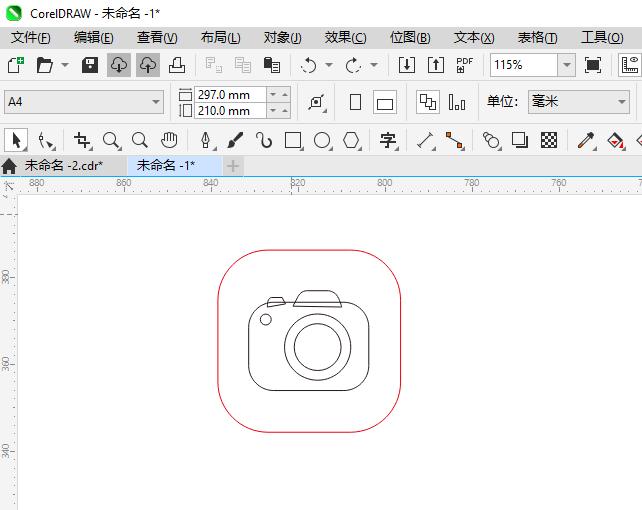Screen dimensions: 642x510
Task: Select the Connector tool
Action: (455, 140)
